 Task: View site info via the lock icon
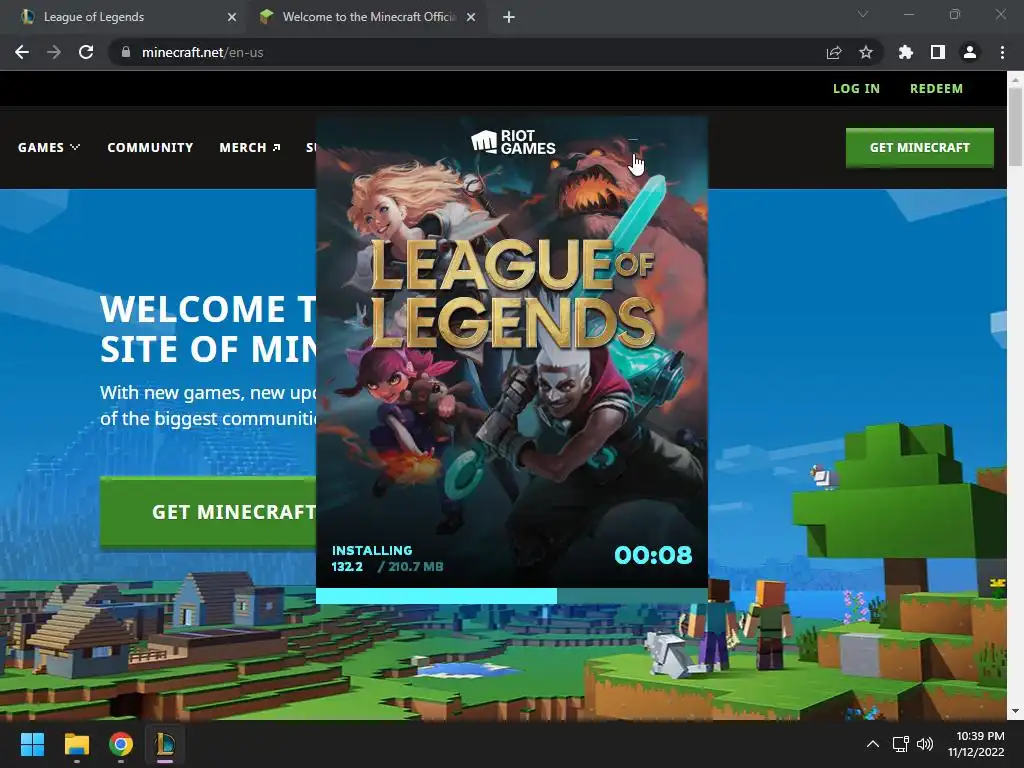[x=126, y=52]
